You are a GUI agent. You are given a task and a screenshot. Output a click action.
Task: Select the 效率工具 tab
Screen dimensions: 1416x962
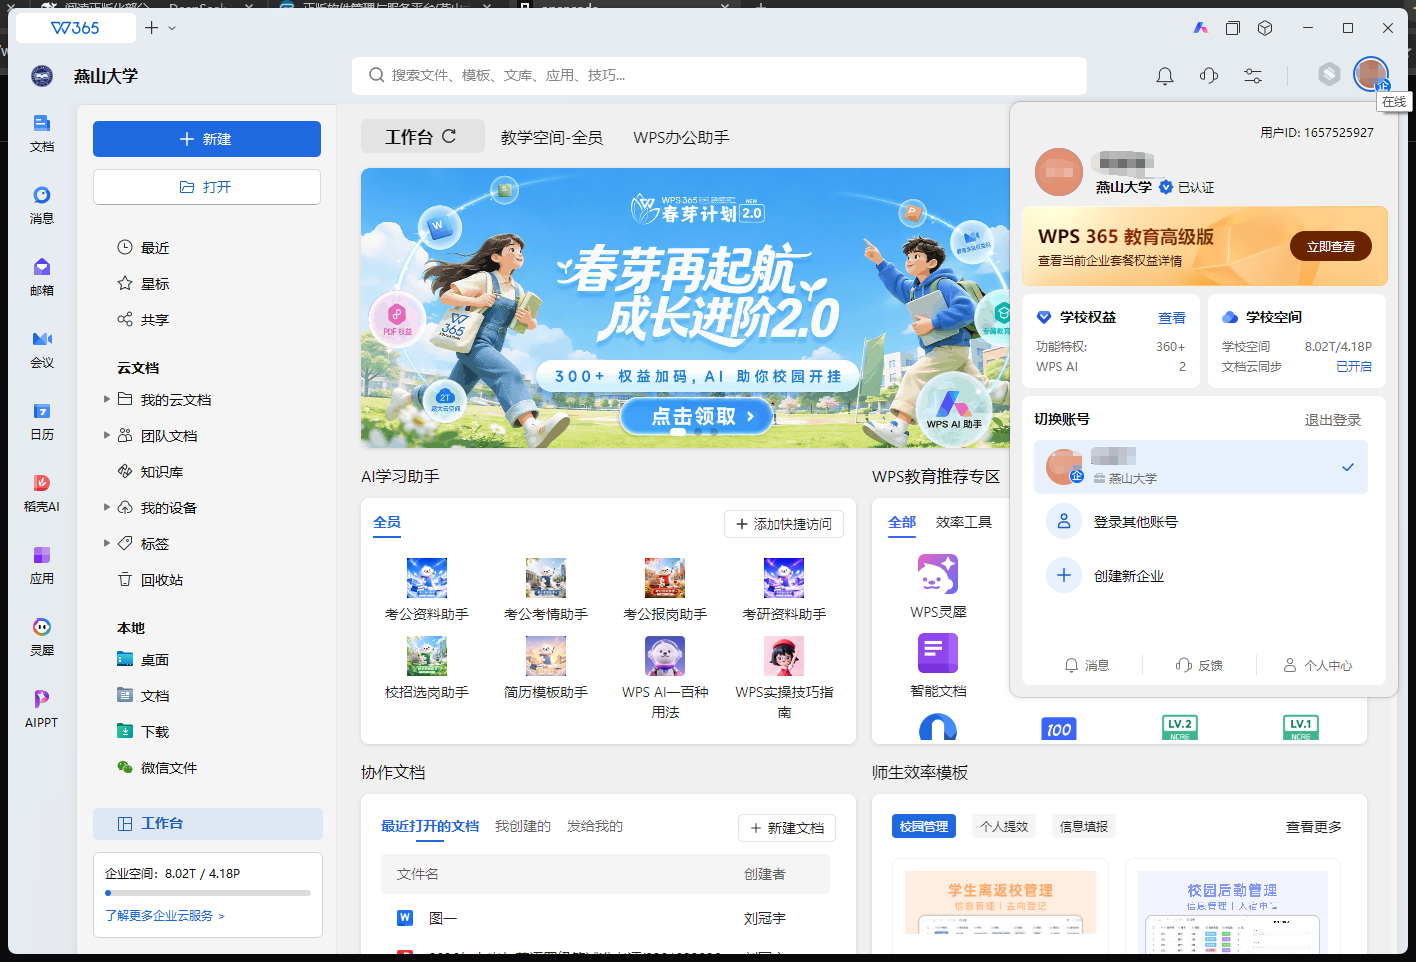tap(964, 522)
